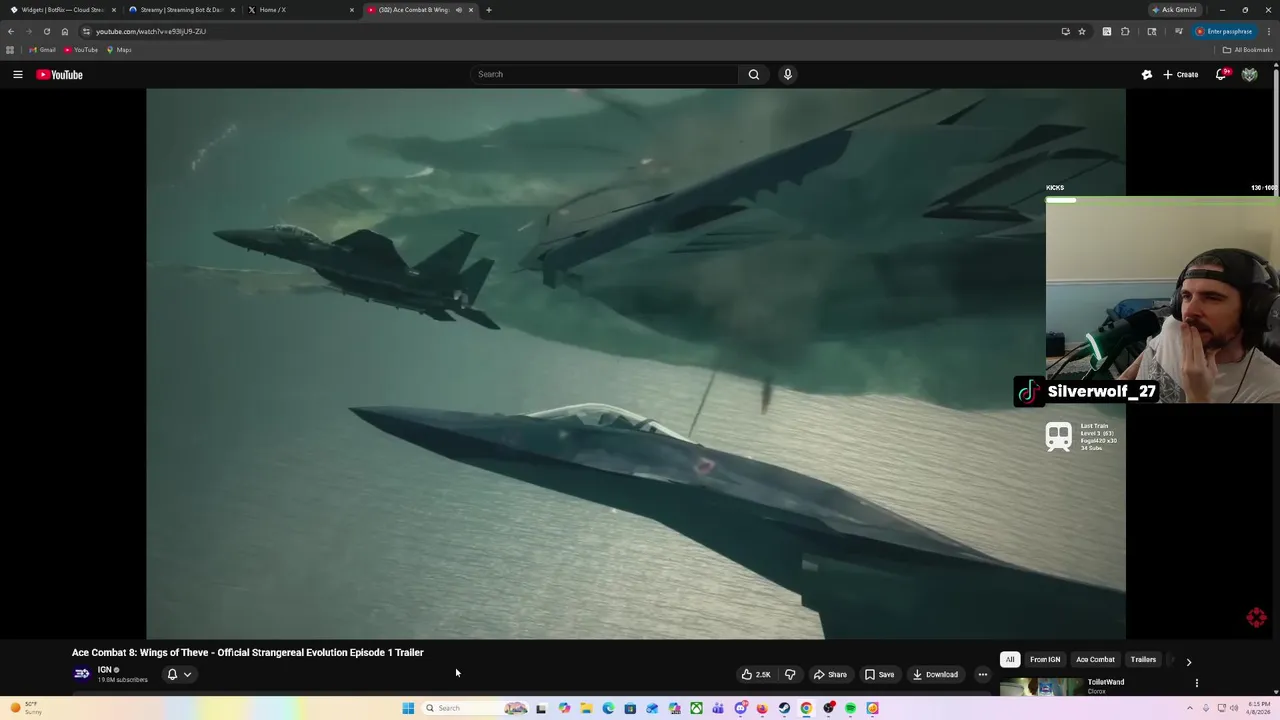Click the YouTube search magnifier button

[754, 74]
